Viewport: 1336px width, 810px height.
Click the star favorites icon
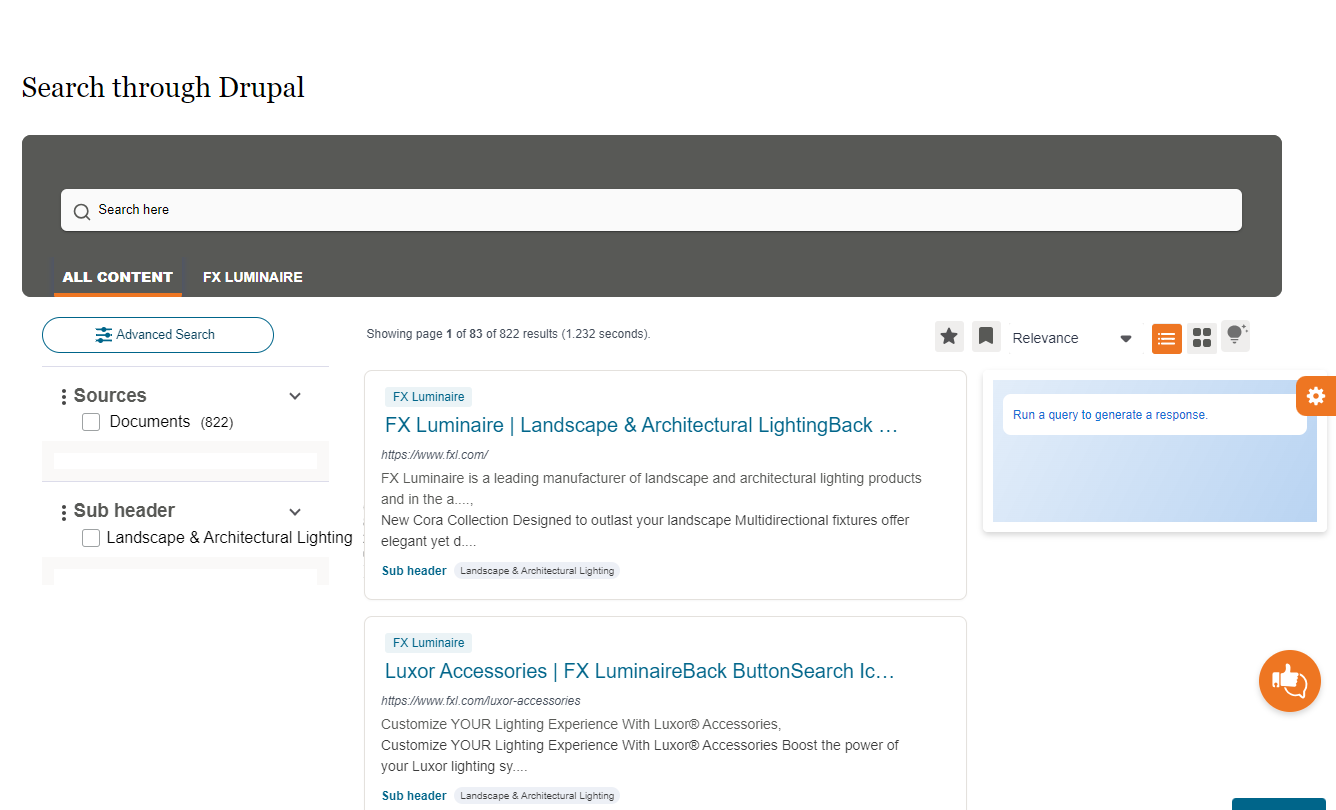949,337
